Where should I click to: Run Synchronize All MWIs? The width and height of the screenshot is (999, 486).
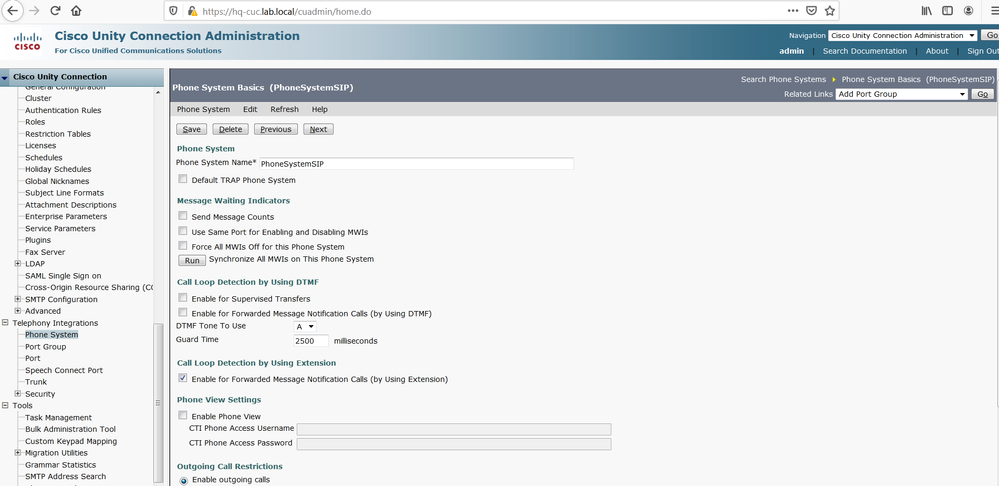pyautogui.click(x=192, y=261)
